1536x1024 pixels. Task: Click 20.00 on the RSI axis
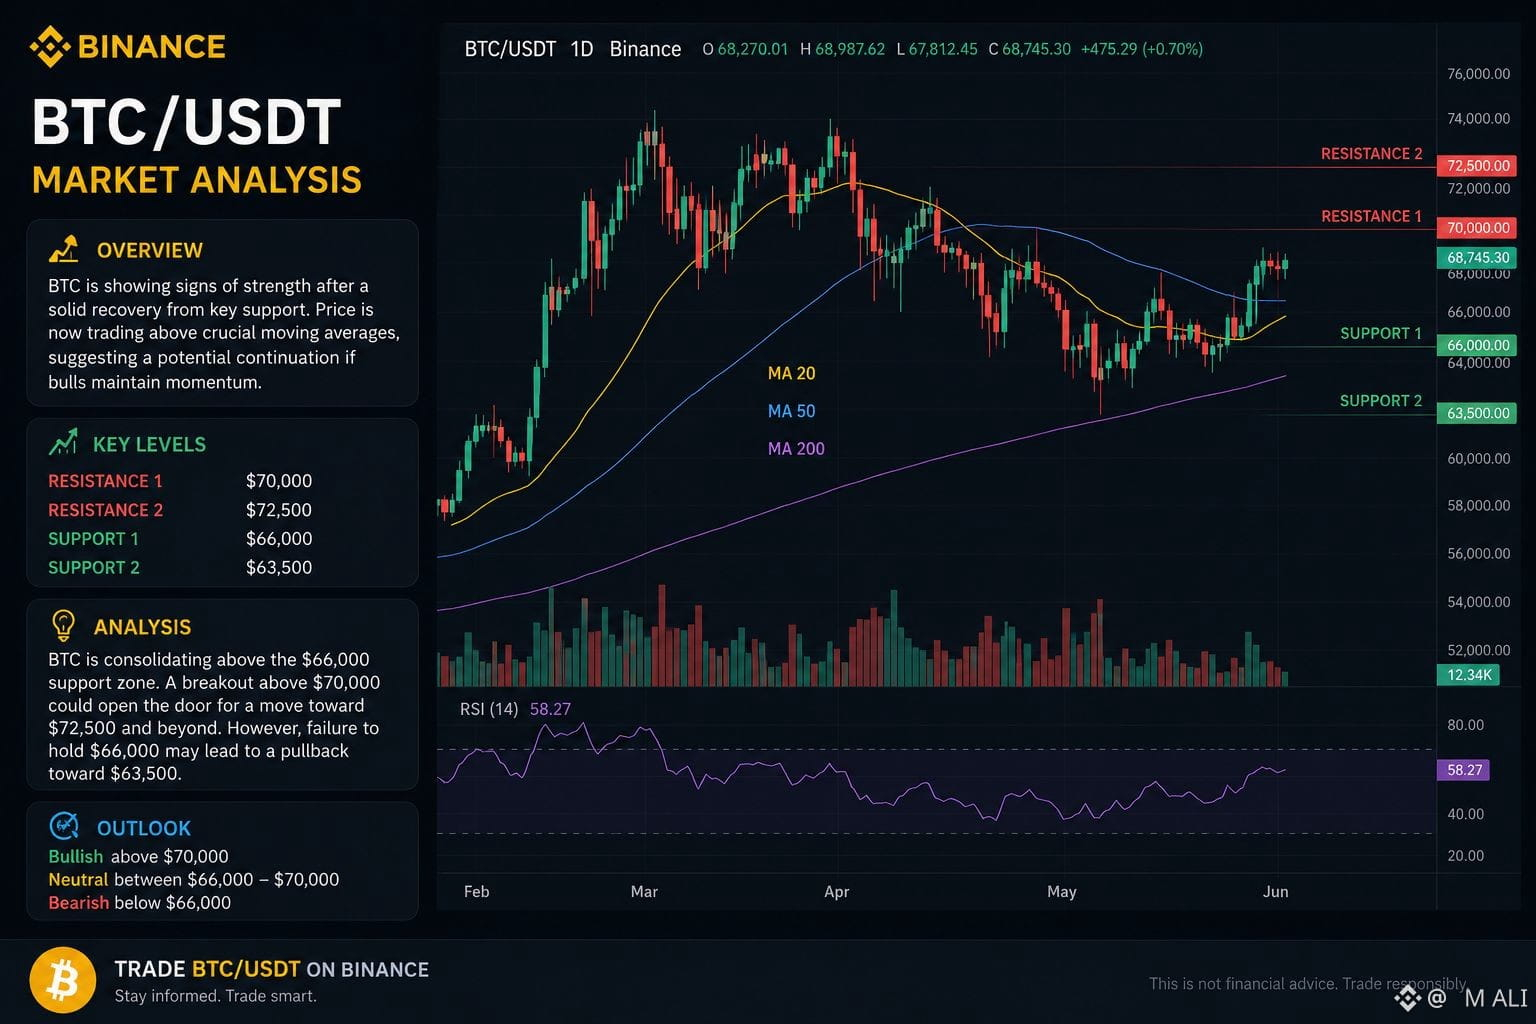(1465, 856)
